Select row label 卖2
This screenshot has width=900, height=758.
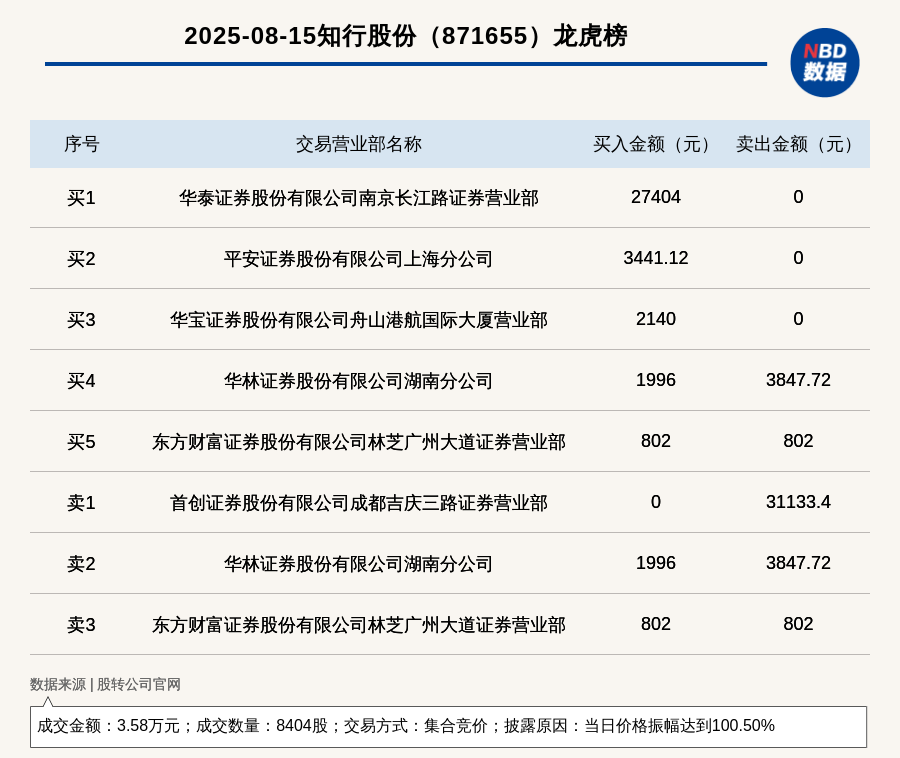click(x=82, y=564)
